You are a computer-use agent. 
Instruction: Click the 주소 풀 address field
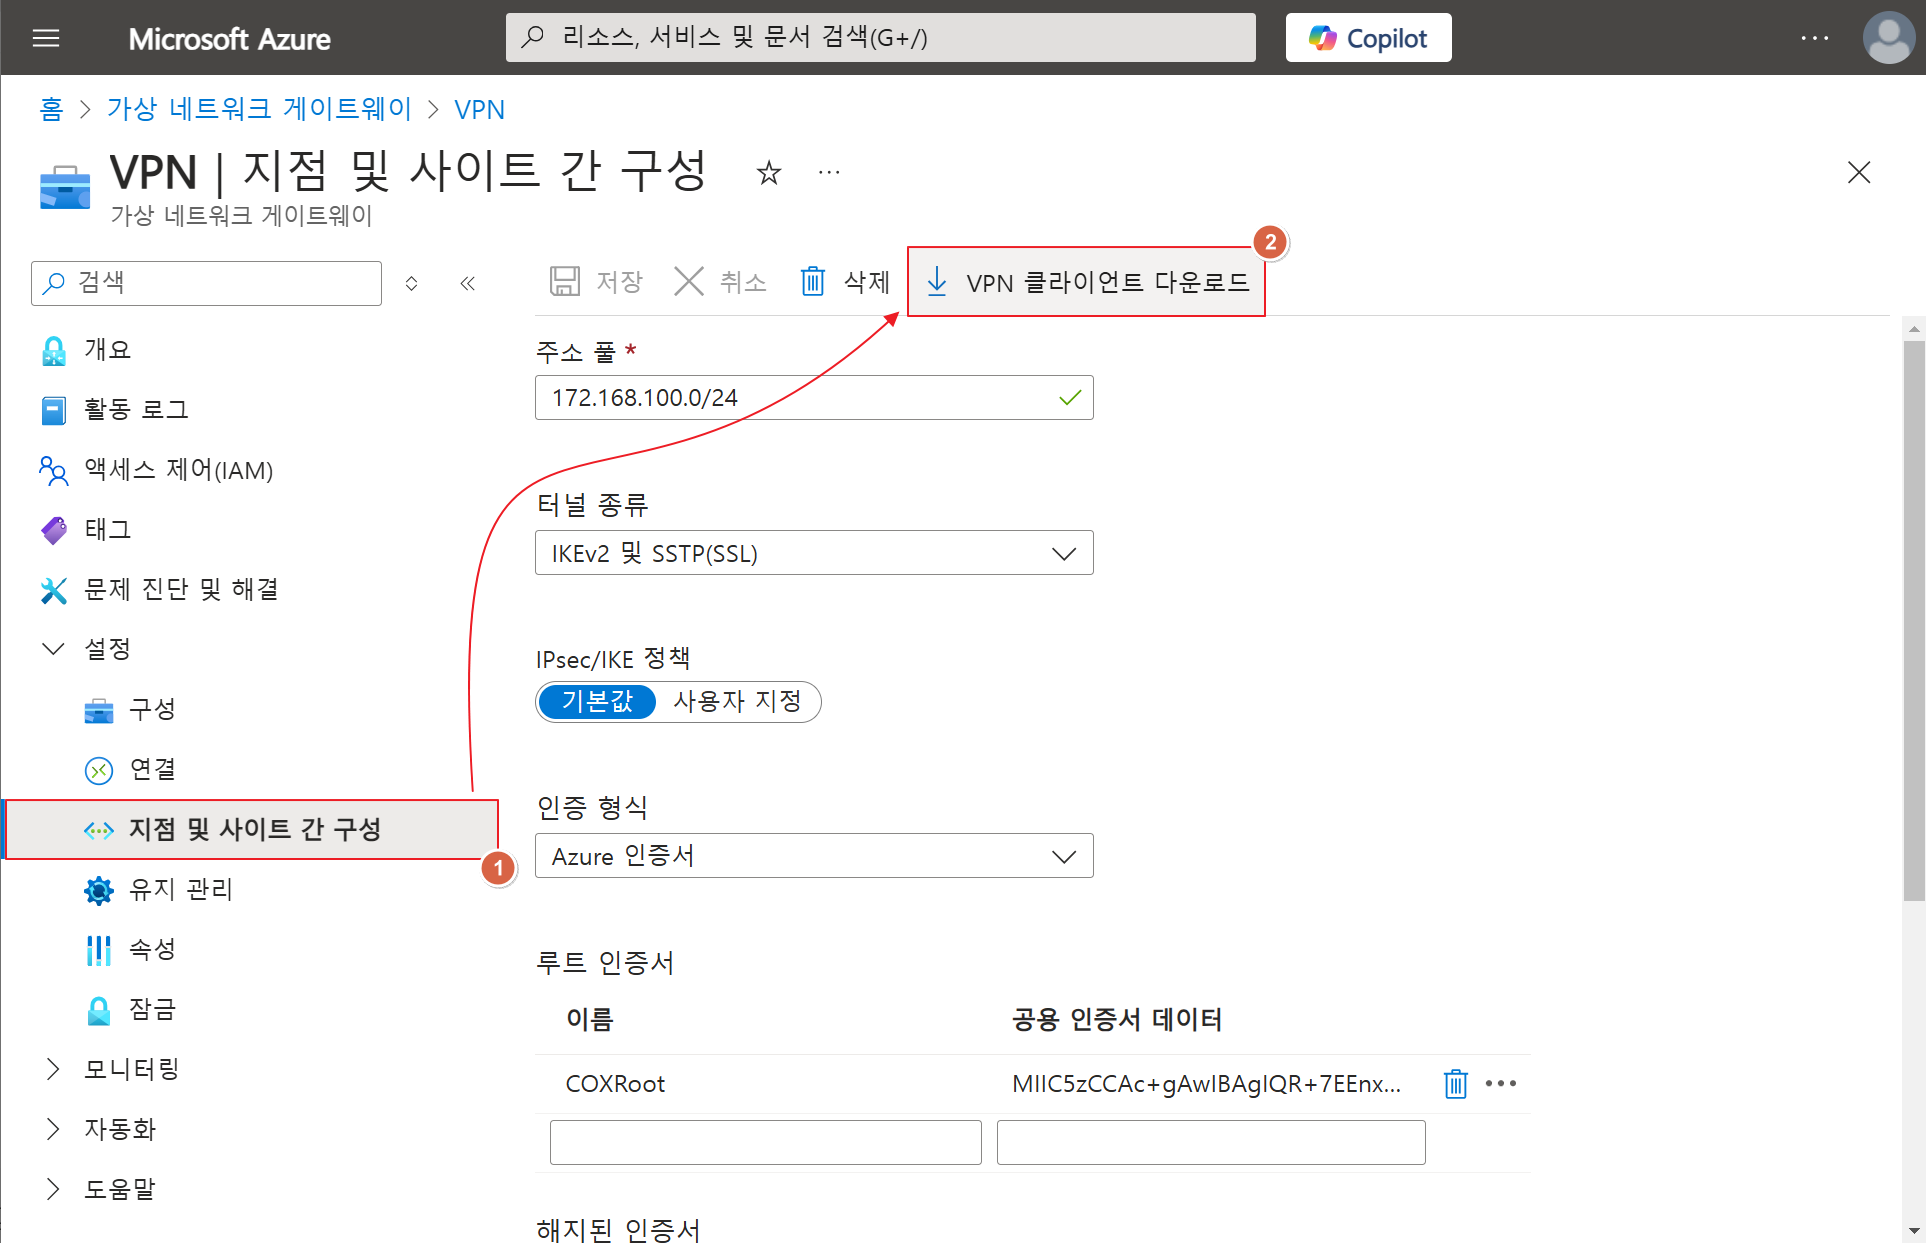coord(814,398)
